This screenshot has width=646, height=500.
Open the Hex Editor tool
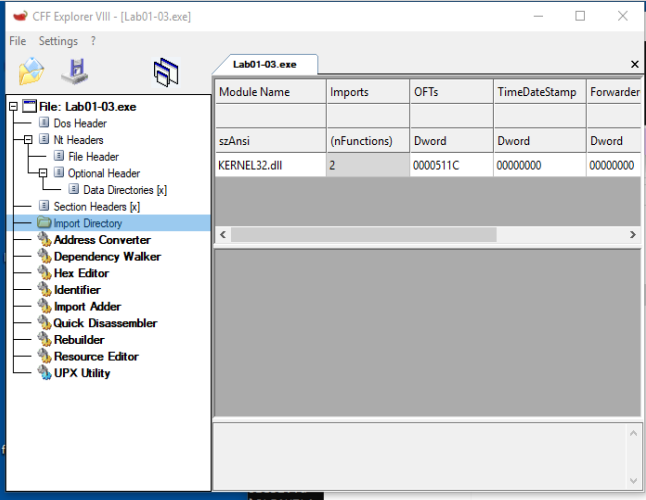click(82, 273)
